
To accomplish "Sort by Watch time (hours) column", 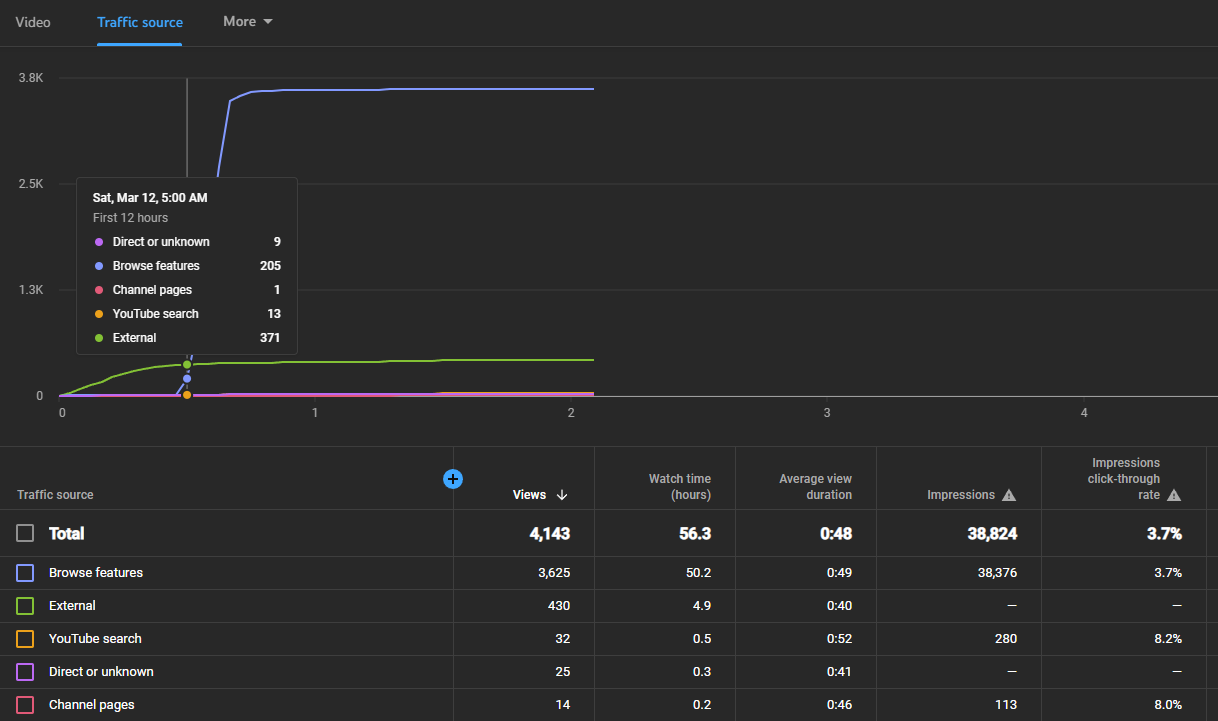I will (x=680, y=487).
